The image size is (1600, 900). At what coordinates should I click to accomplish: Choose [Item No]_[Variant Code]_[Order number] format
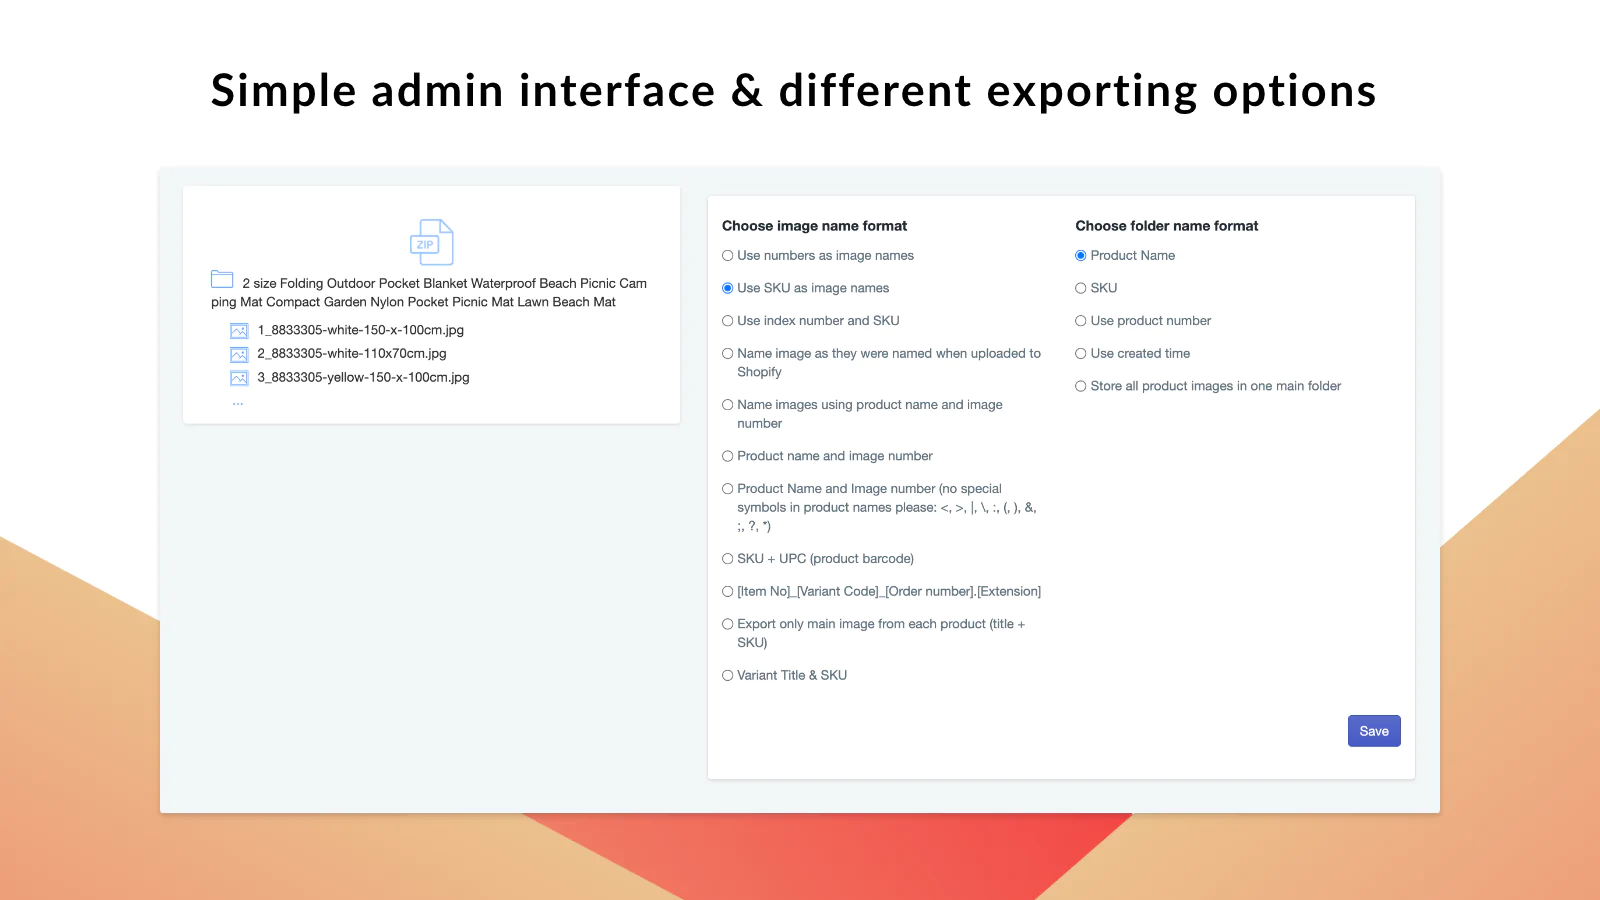[x=728, y=592]
